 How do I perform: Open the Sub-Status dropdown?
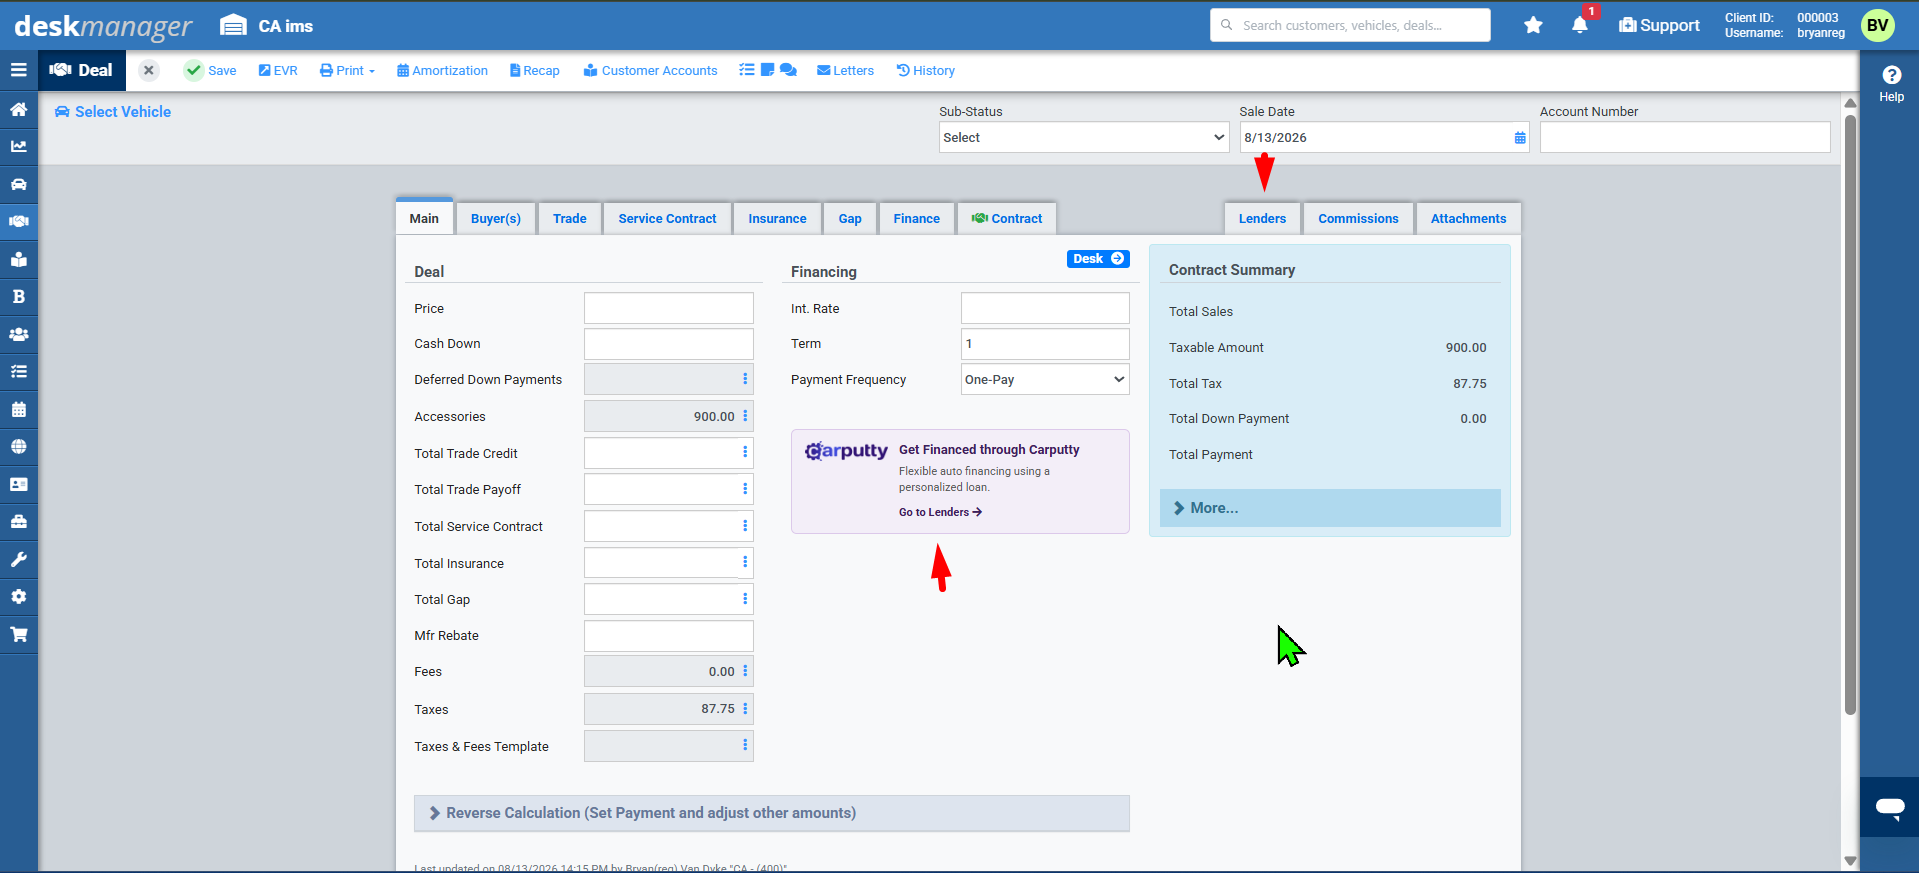1084,137
